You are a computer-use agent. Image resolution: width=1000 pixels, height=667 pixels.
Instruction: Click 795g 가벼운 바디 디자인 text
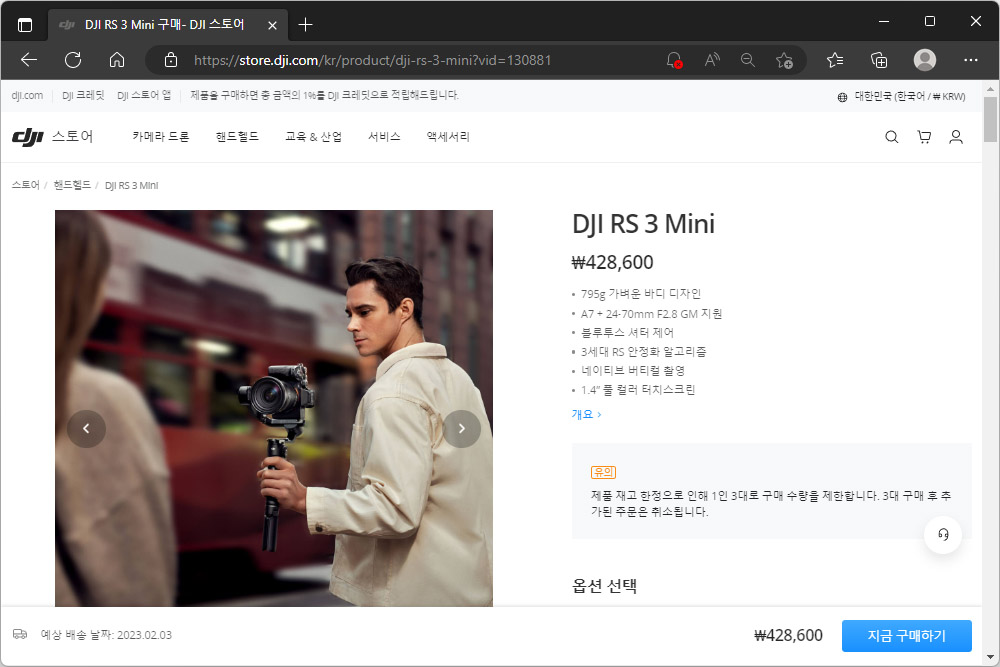pyautogui.click(x=641, y=294)
